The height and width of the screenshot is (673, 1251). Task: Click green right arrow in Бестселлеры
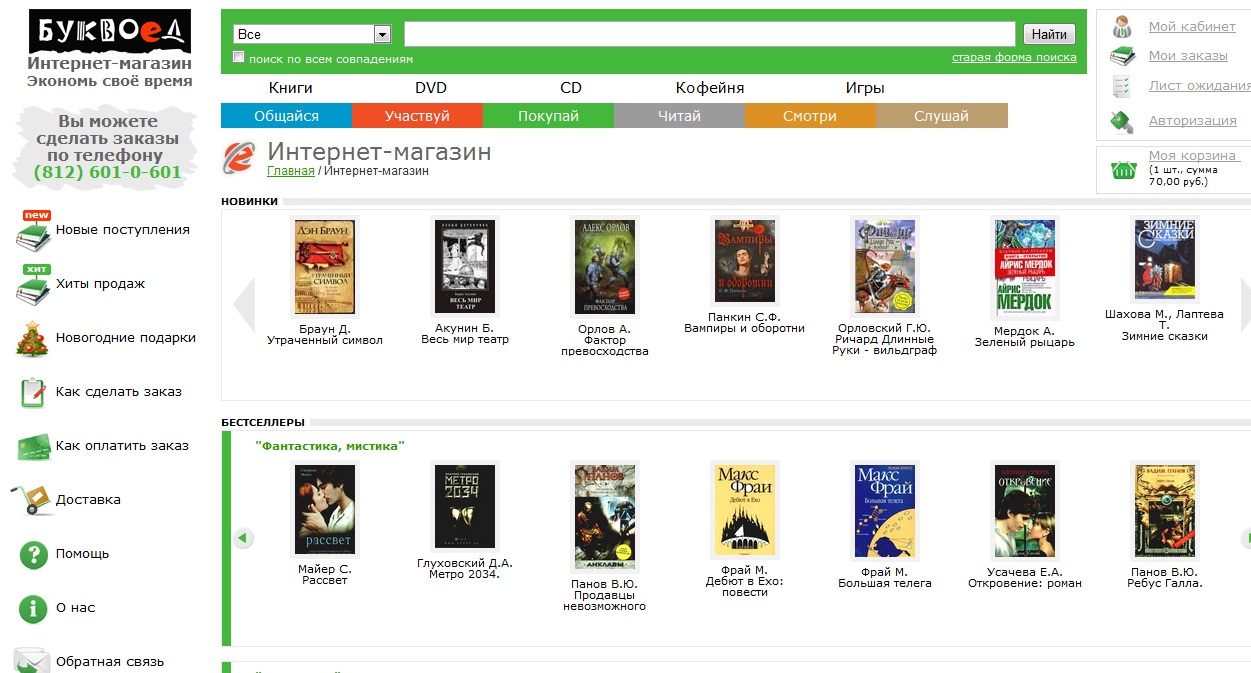(x=1246, y=538)
